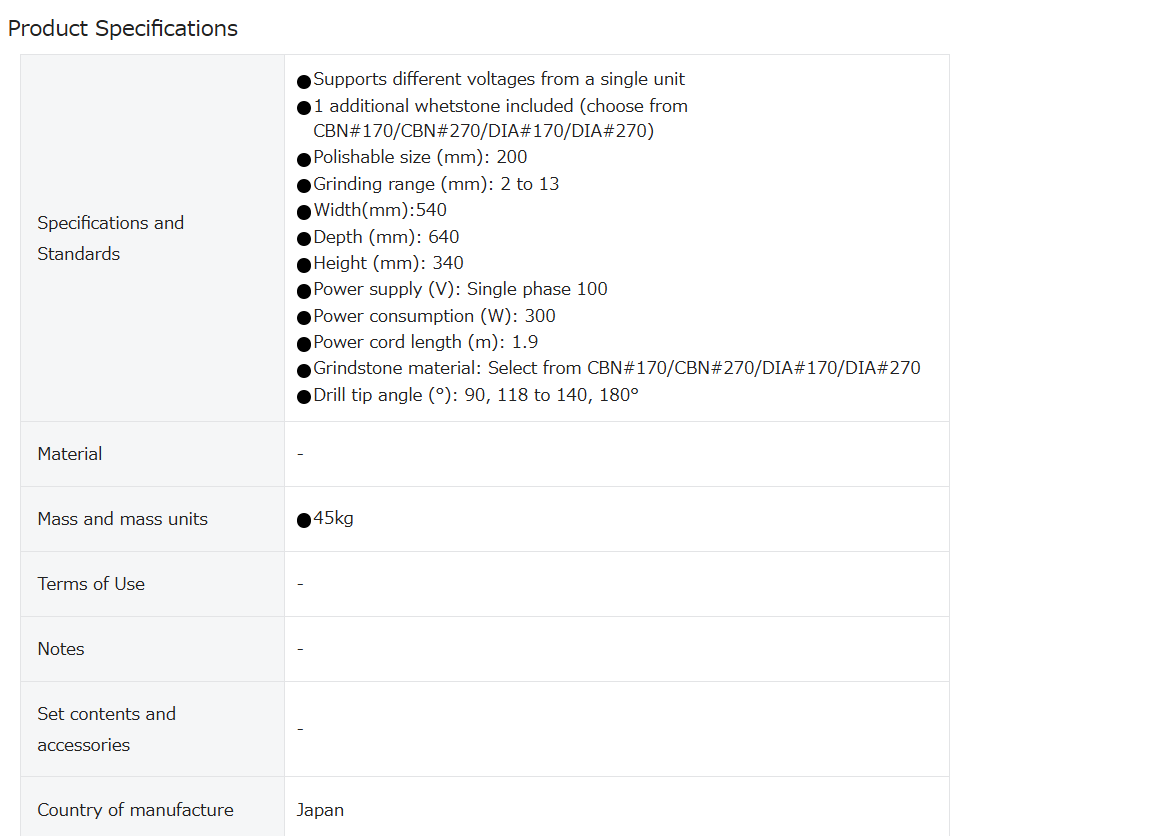Click the Product Specifications heading
The height and width of the screenshot is (836, 1152).
pyautogui.click(x=123, y=29)
